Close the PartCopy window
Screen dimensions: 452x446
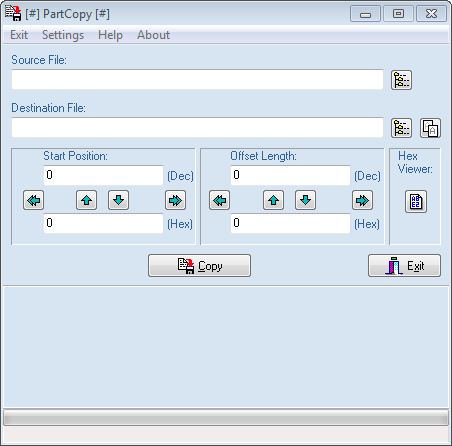click(431, 14)
